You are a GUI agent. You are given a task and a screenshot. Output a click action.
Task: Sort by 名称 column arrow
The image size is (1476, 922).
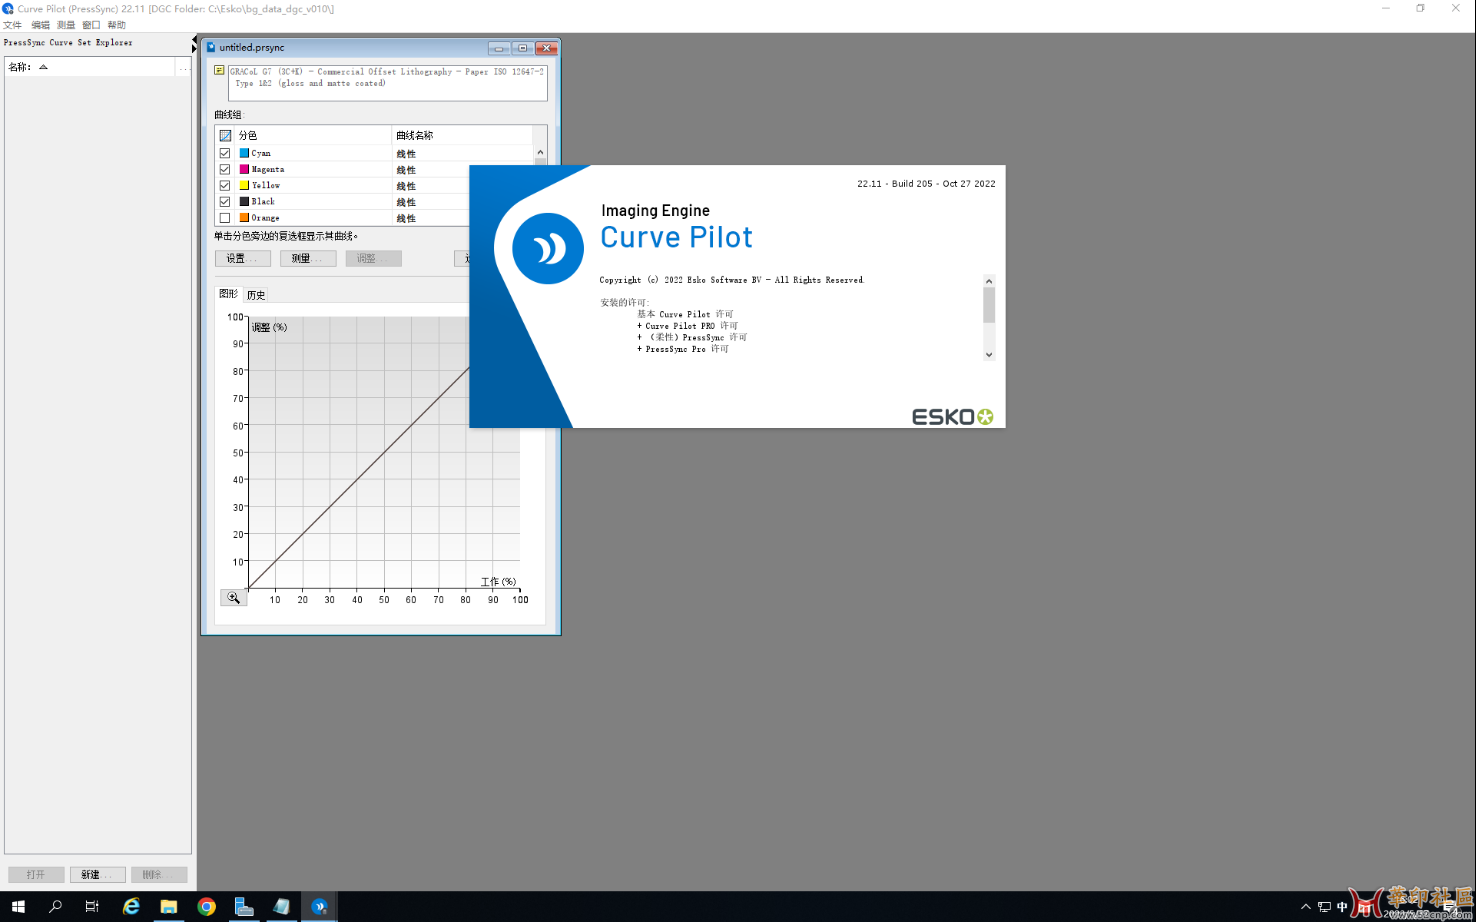(43, 67)
